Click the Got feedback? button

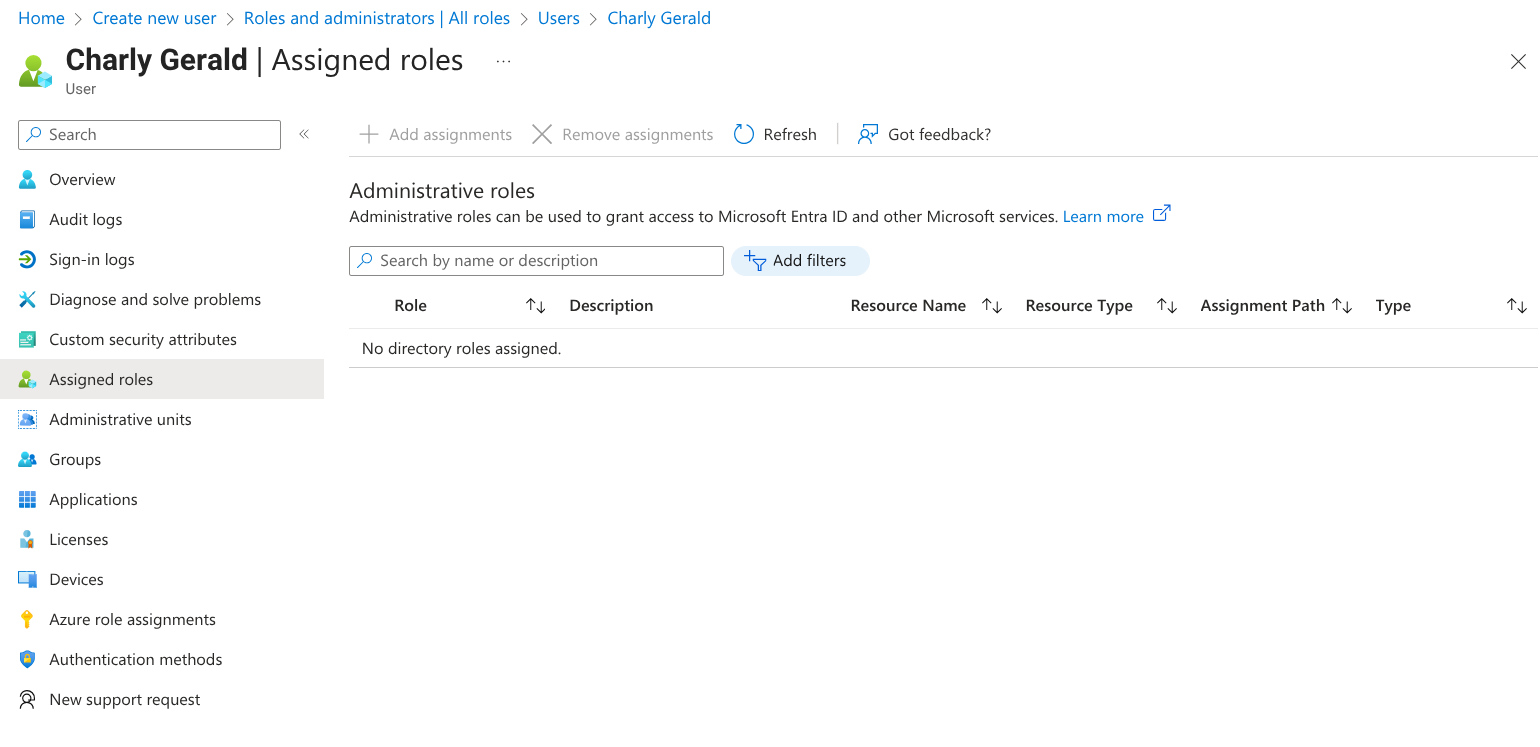tap(923, 133)
